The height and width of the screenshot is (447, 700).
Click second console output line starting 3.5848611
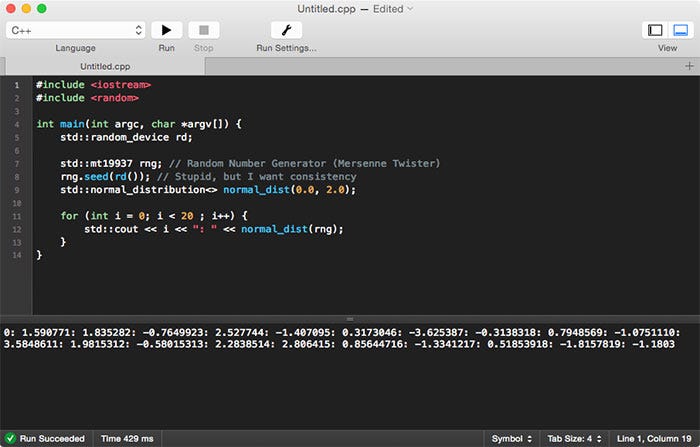[x=339, y=344]
